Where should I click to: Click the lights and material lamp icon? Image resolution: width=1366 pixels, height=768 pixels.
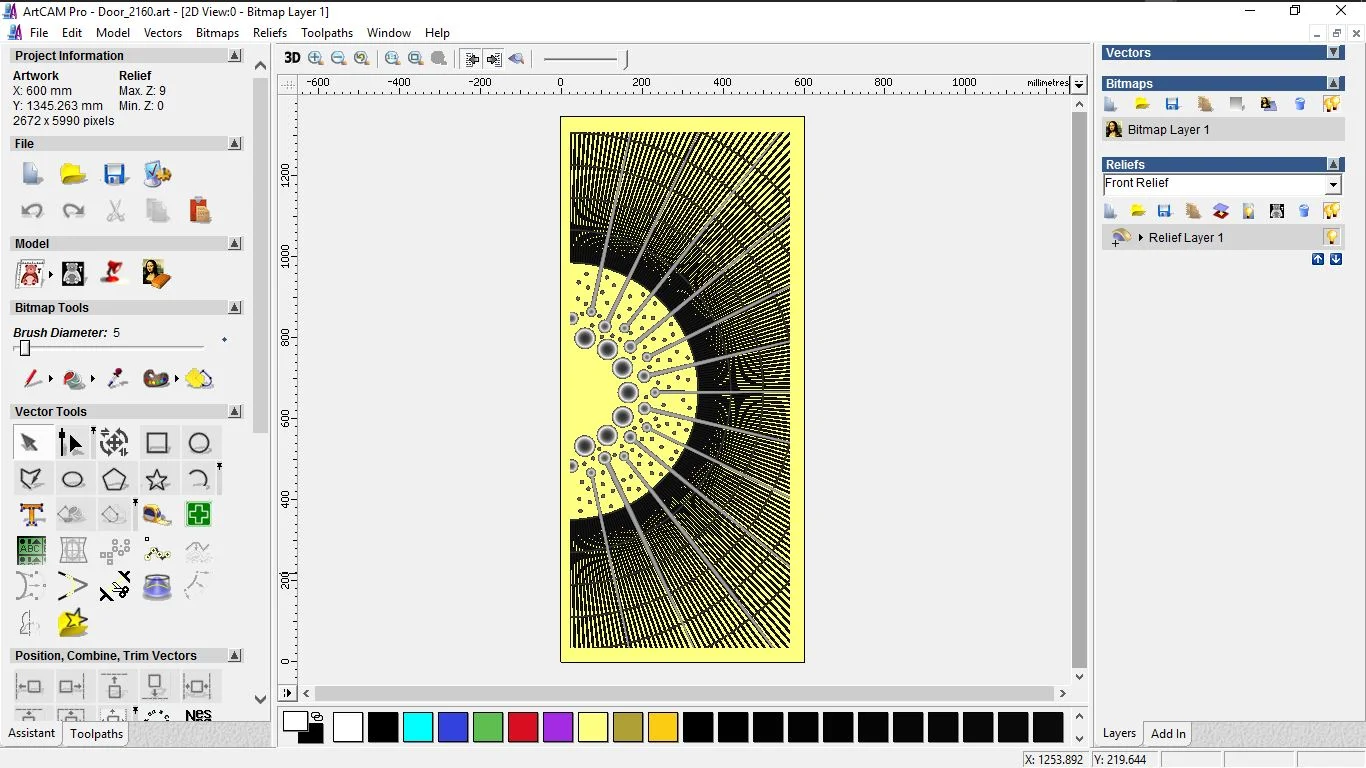(x=114, y=273)
